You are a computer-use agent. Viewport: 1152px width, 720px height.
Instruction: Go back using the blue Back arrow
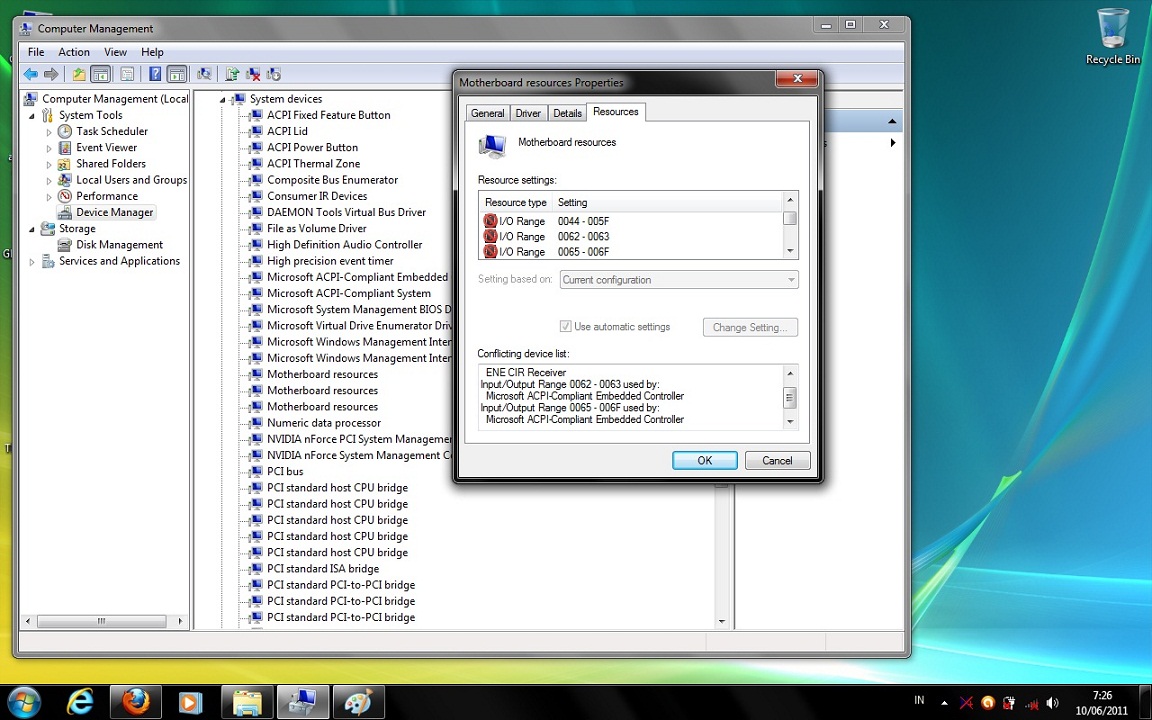[x=31, y=74]
